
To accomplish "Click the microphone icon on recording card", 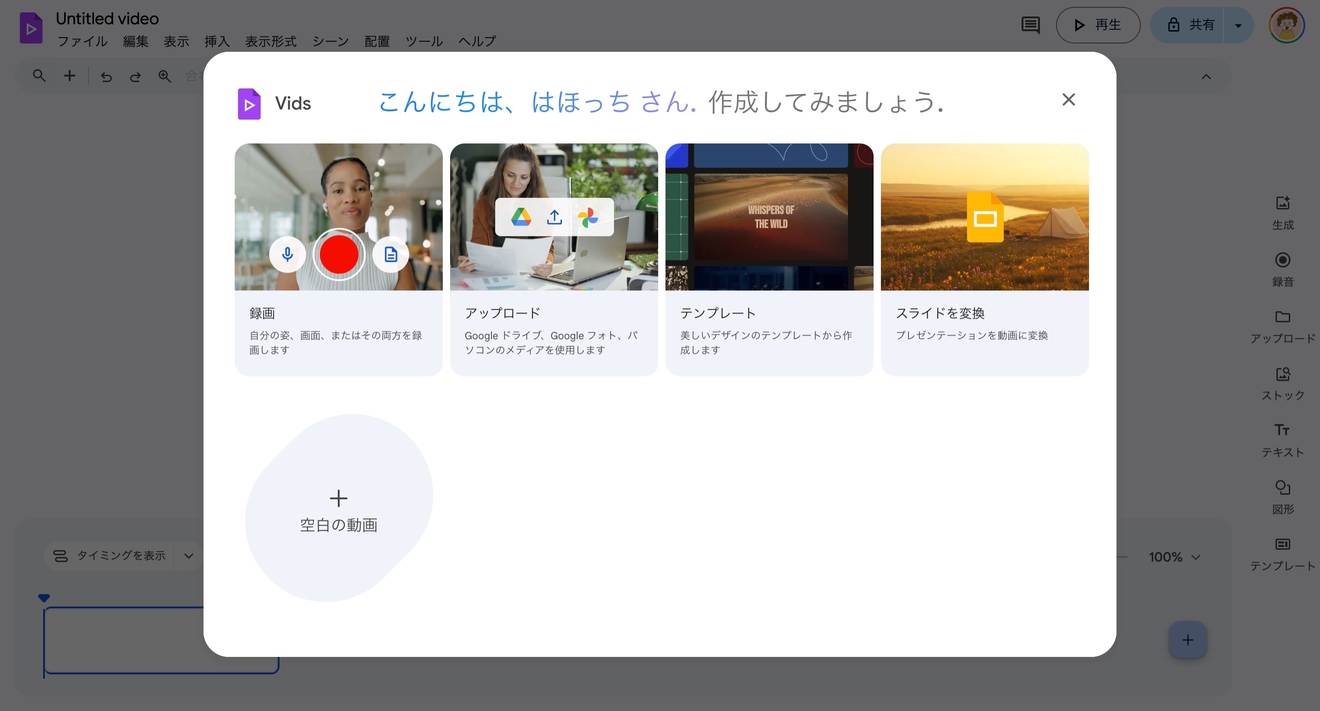I will click(287, 254).
